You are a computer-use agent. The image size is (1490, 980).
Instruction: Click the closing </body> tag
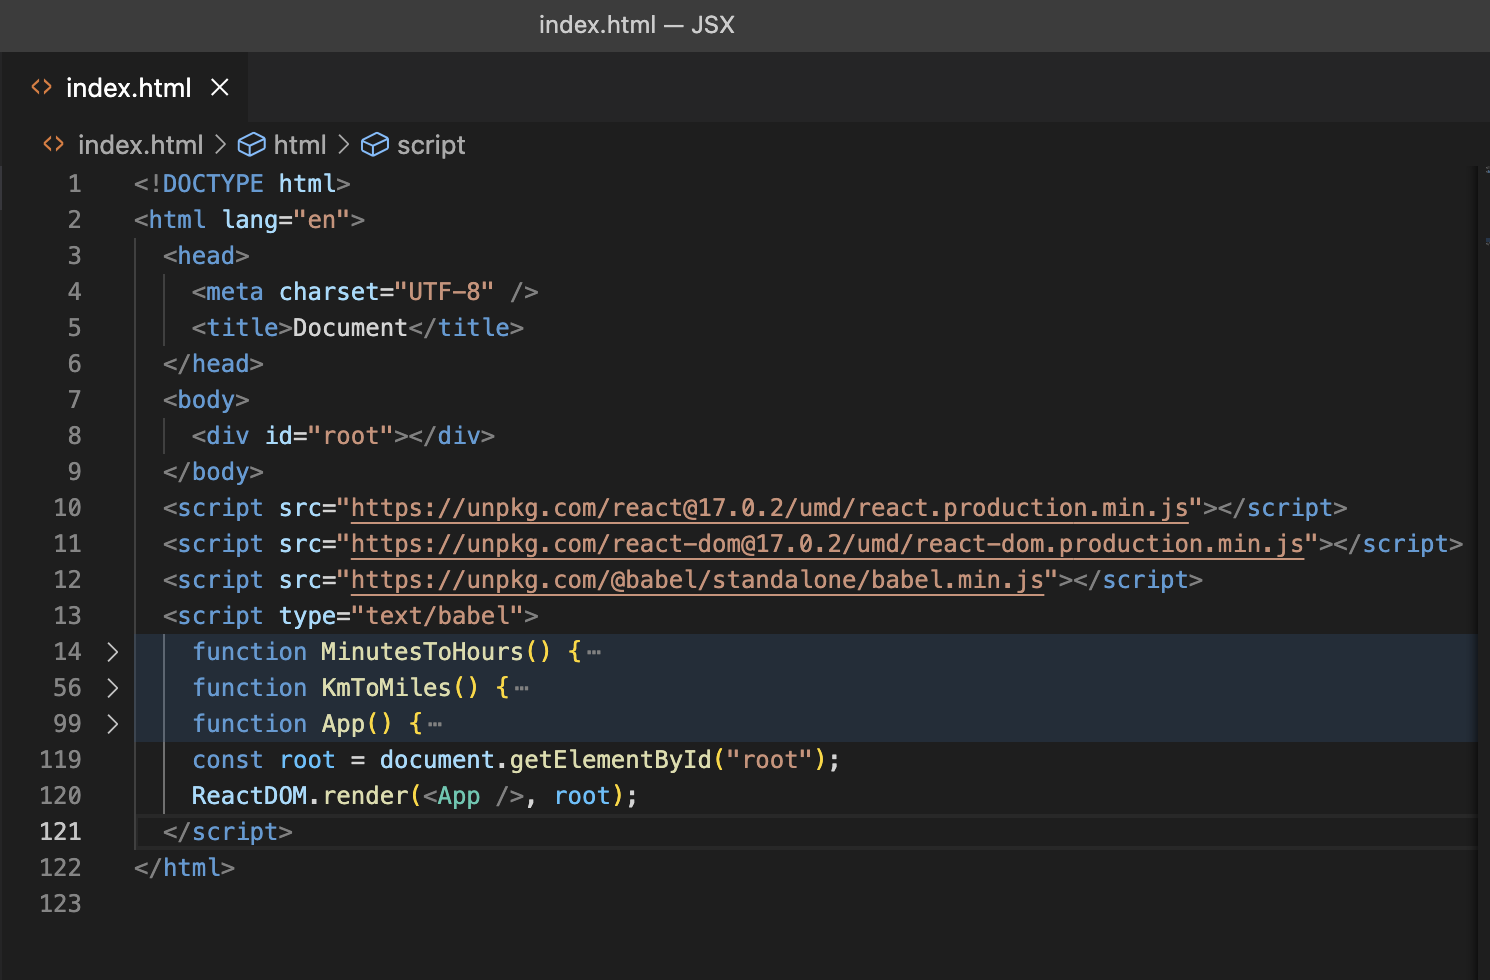(x=213, y=472)
